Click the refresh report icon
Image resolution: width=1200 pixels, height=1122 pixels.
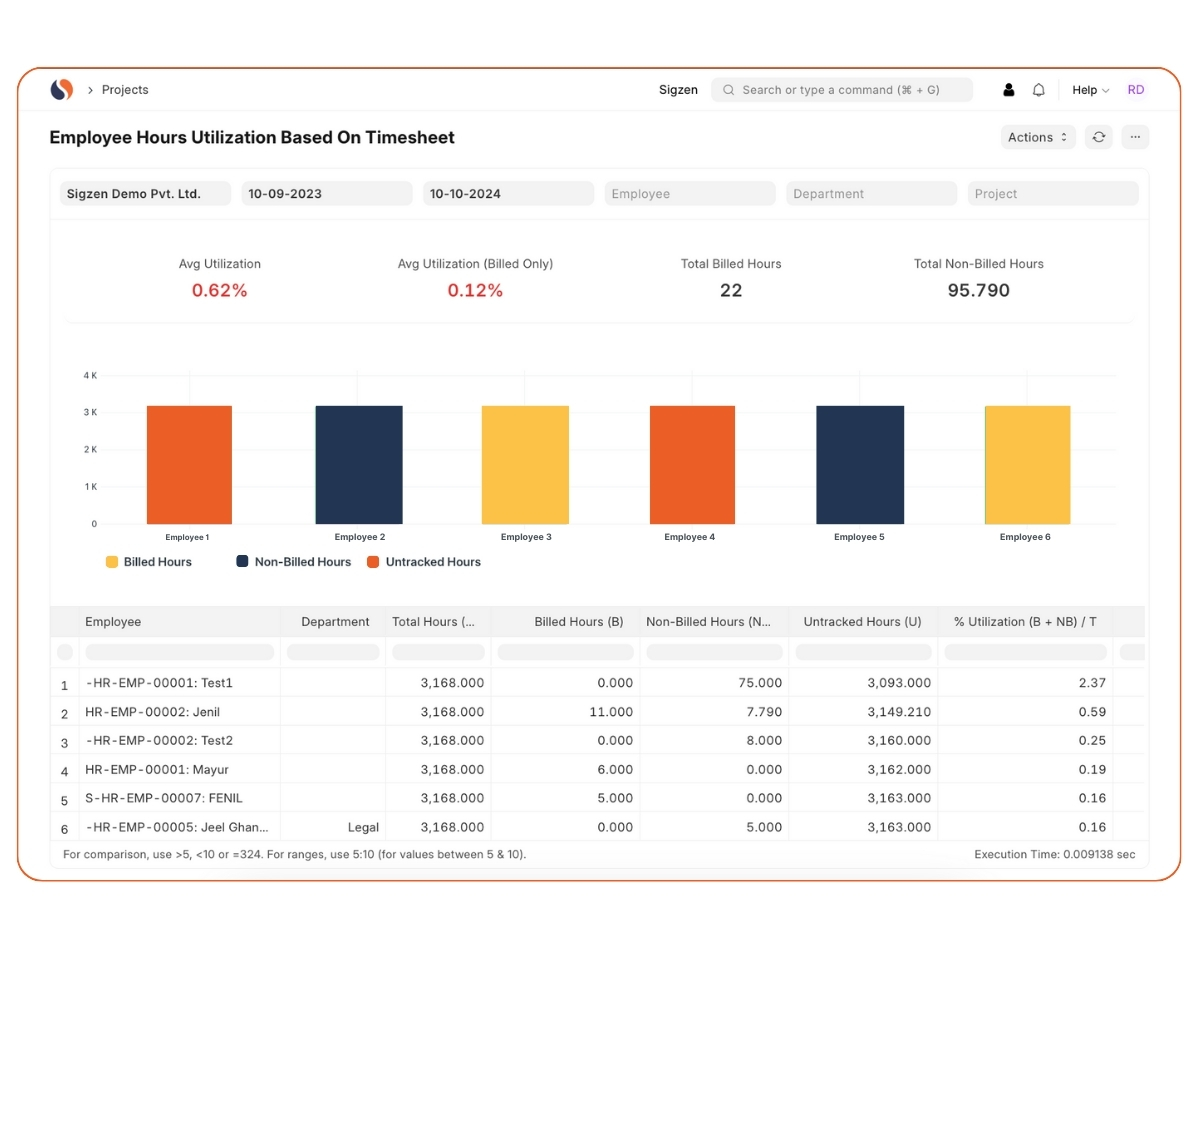coord(1098,137)
